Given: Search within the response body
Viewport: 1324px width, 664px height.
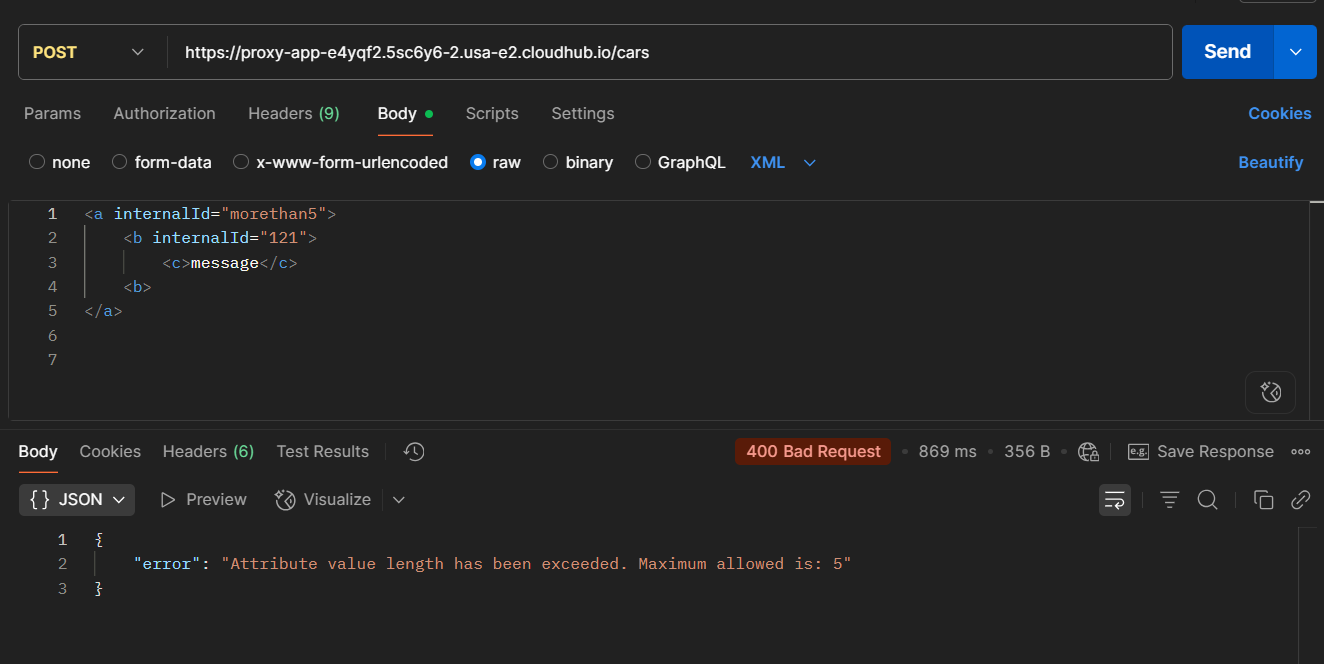Looking at the screenshot, I should pyautogui.click(x=1207, y=500).
